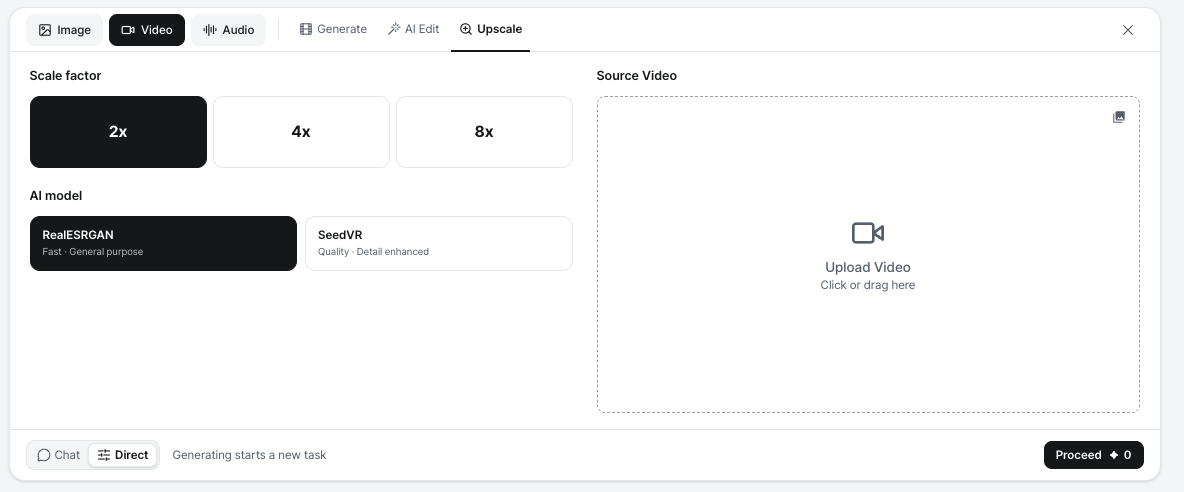Click the "Scale factor" heading
Viewport: 1184px width, 492px height.
pyautogui.click(x=65, y=75)
